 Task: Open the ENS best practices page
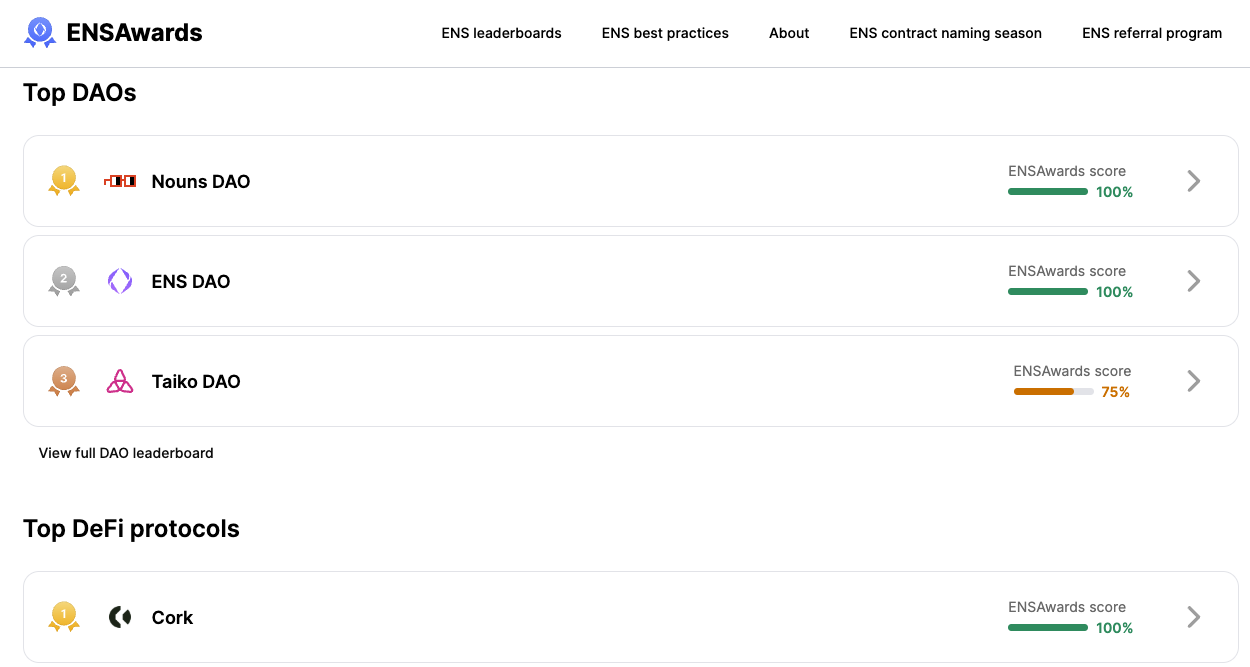click(x=664, y=32)
